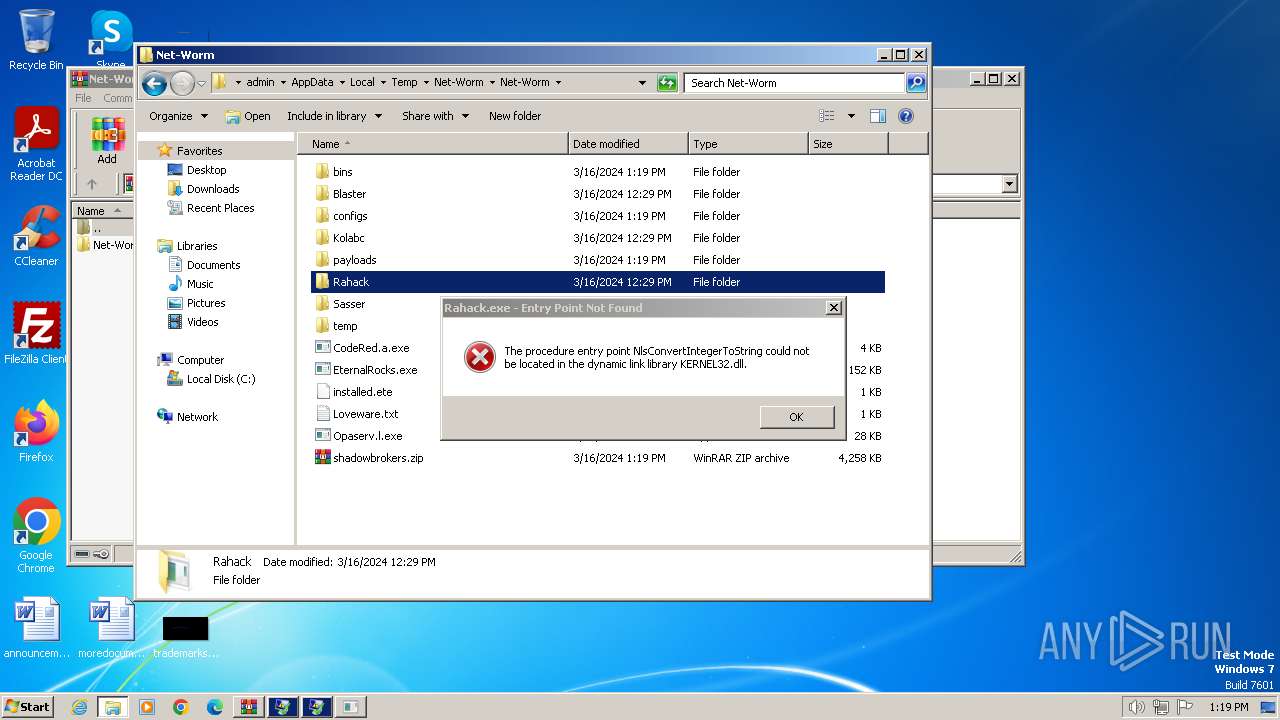Click the Explorer forward arrow button
Viewport: 1280px width, 720px height.
click(x=182, y=83)
